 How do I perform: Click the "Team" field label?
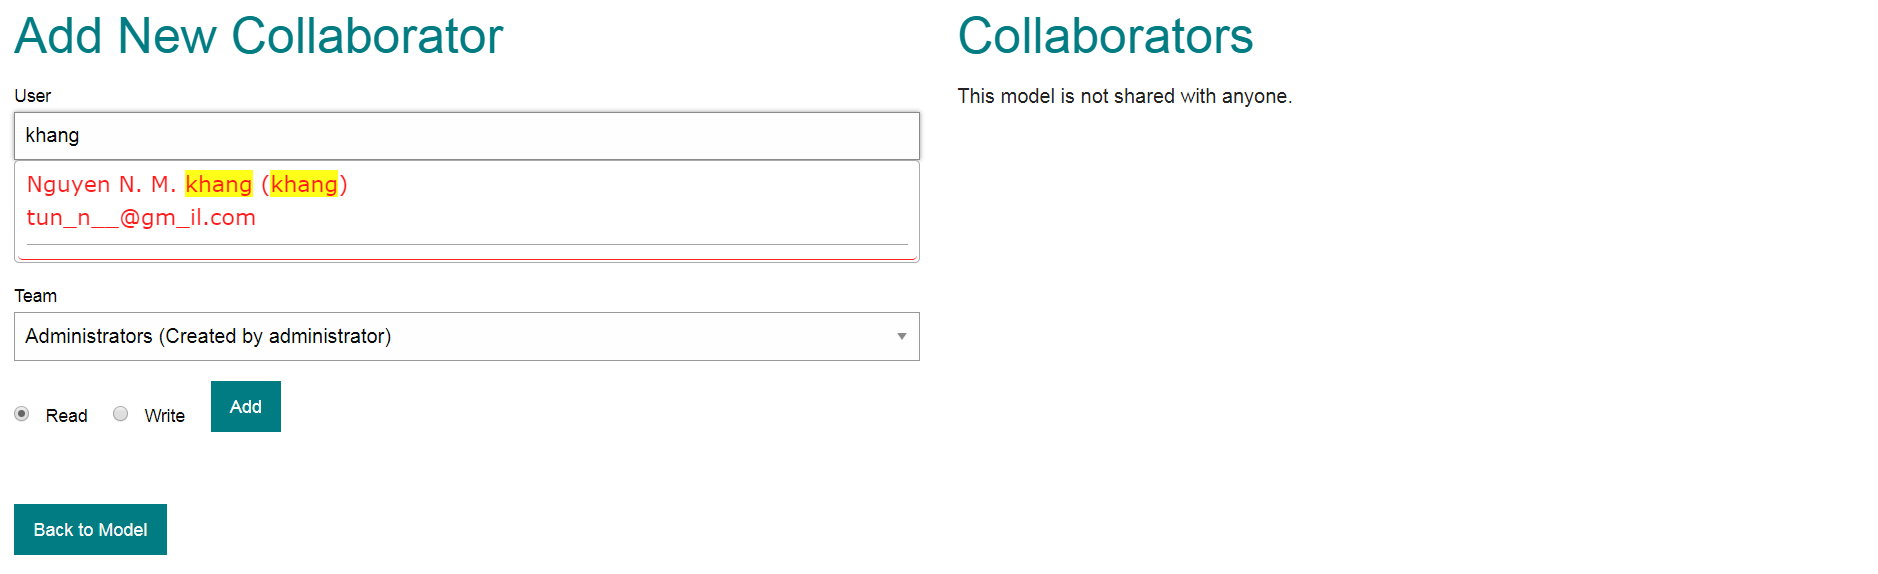point(35,296)
